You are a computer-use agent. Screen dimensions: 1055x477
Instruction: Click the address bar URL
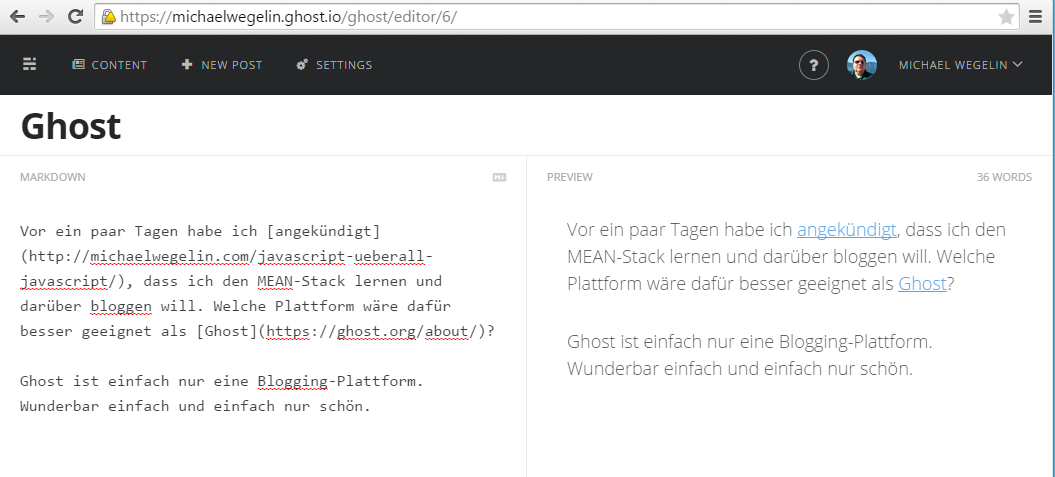pyautogui.click(x=288, y=17)
